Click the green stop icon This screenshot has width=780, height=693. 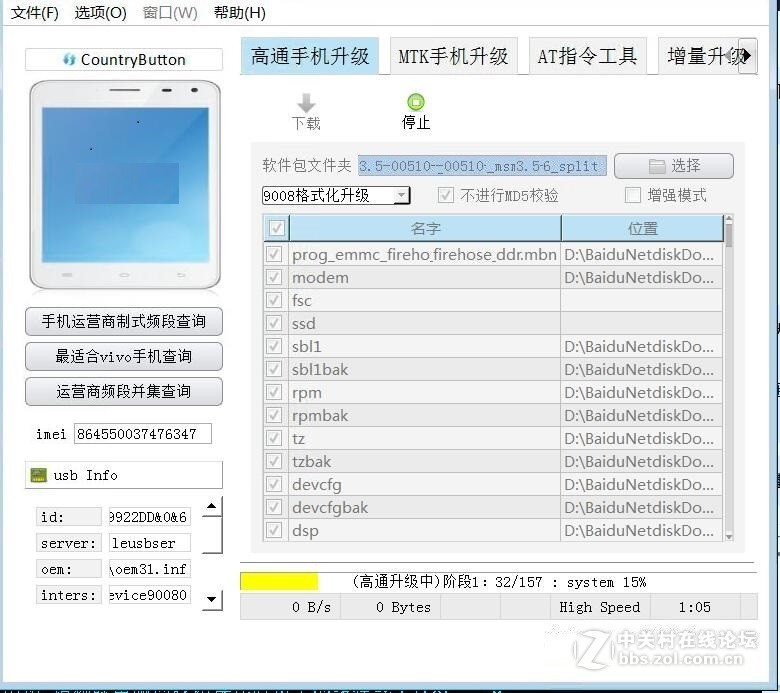[x=416, y=102]
